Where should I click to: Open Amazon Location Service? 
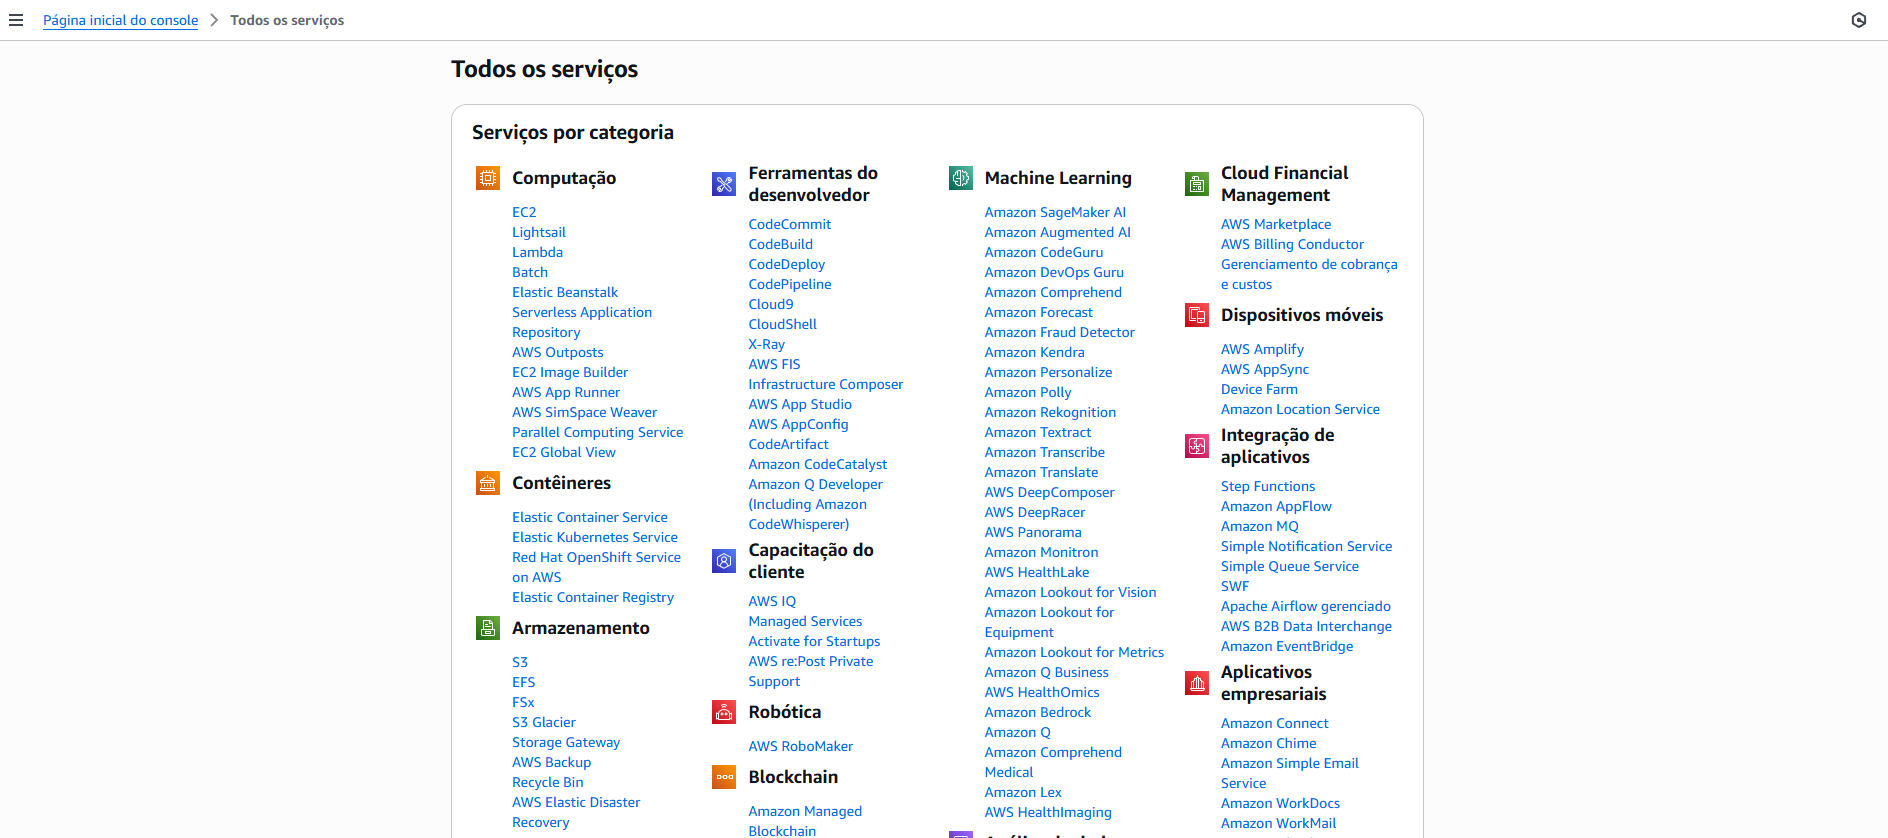coord(1300,409)
